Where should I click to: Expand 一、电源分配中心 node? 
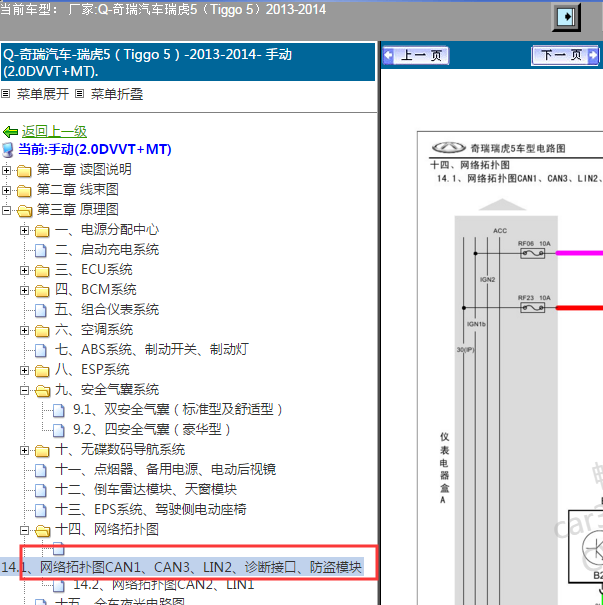(x=24, y=230)
